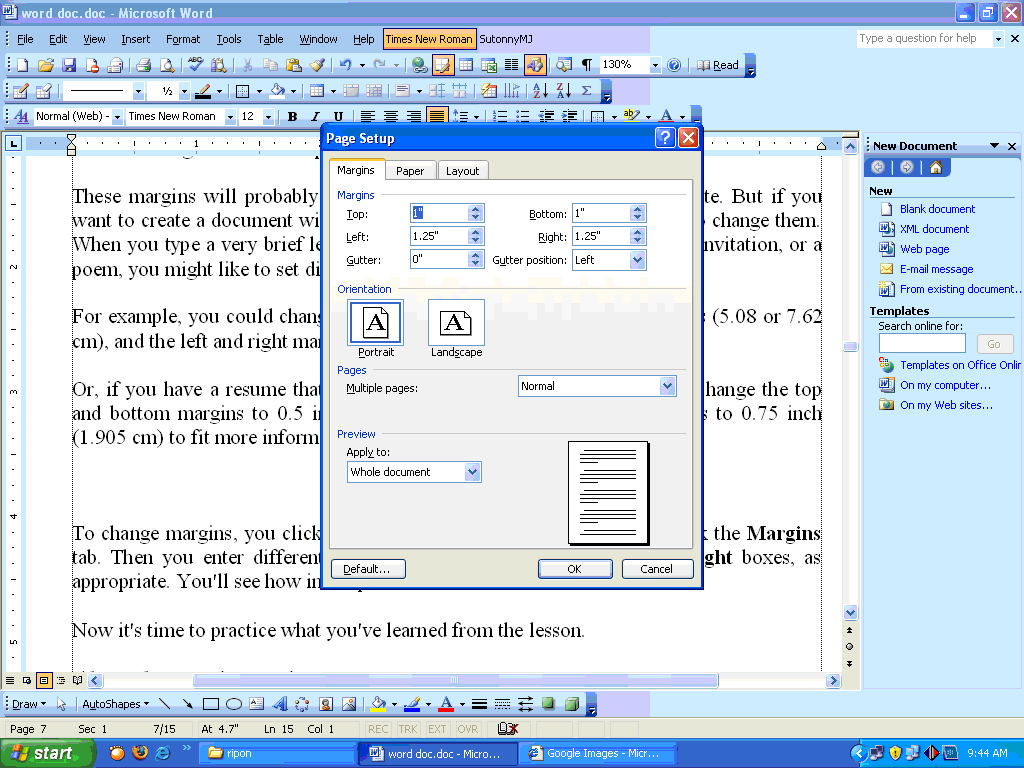Click the Top margin input field
The image size is (1024, 768).
[436, 212]
